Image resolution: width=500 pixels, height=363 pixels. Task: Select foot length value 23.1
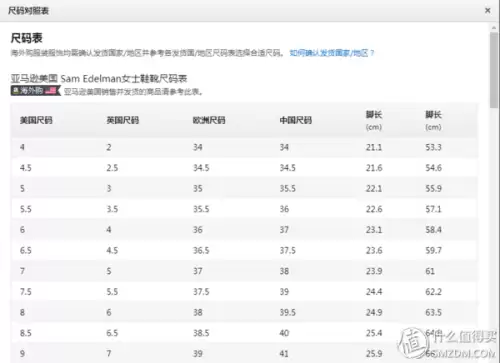pos(374,230)
